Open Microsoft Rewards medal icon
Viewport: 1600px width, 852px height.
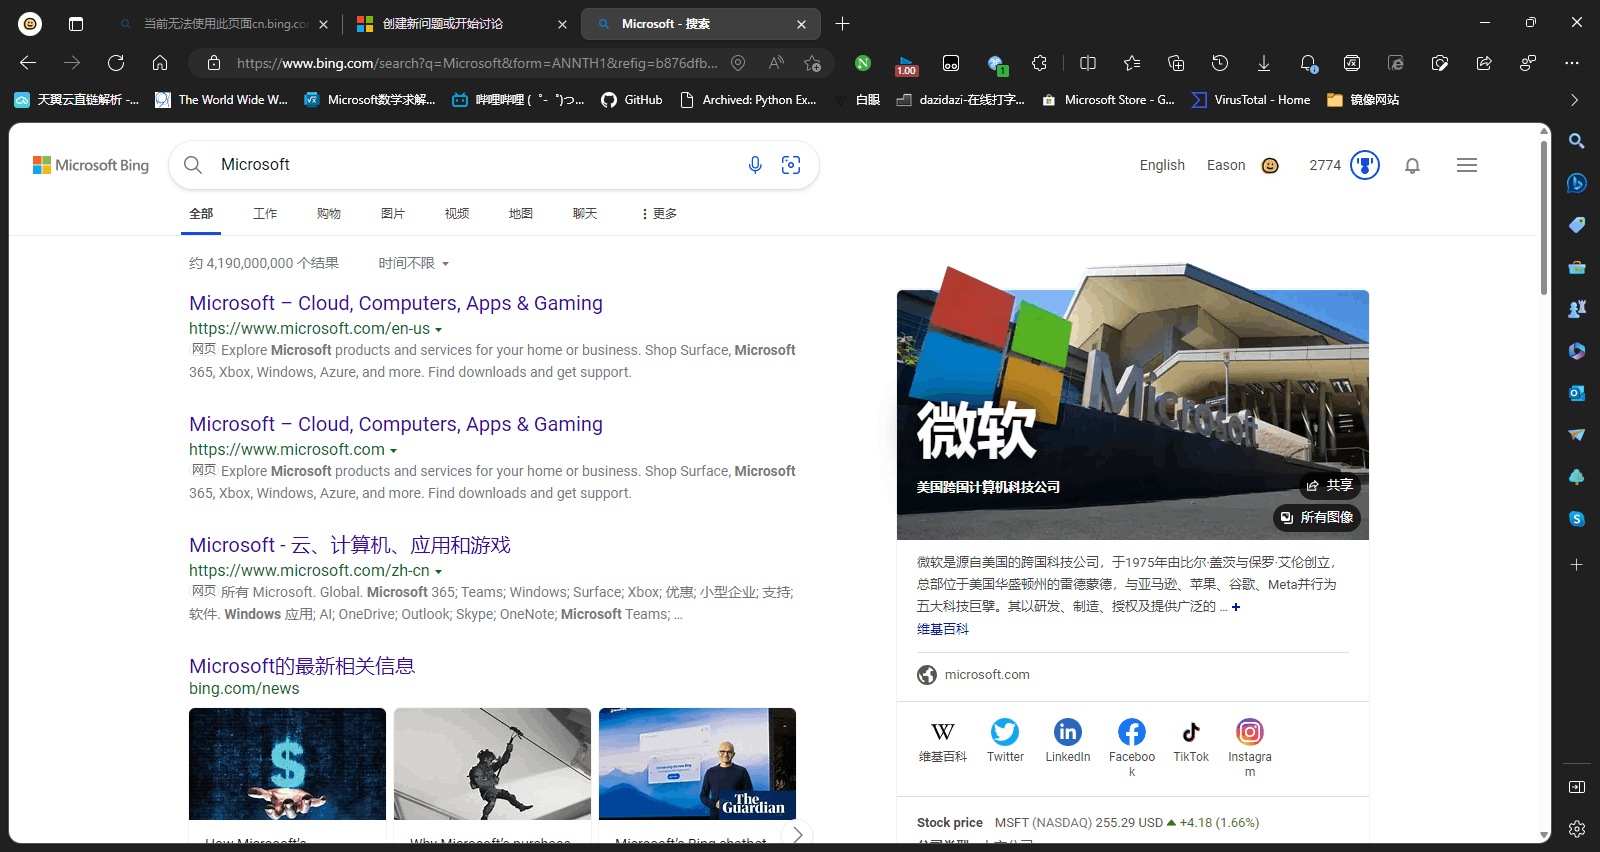click(x=1365, y=165)
